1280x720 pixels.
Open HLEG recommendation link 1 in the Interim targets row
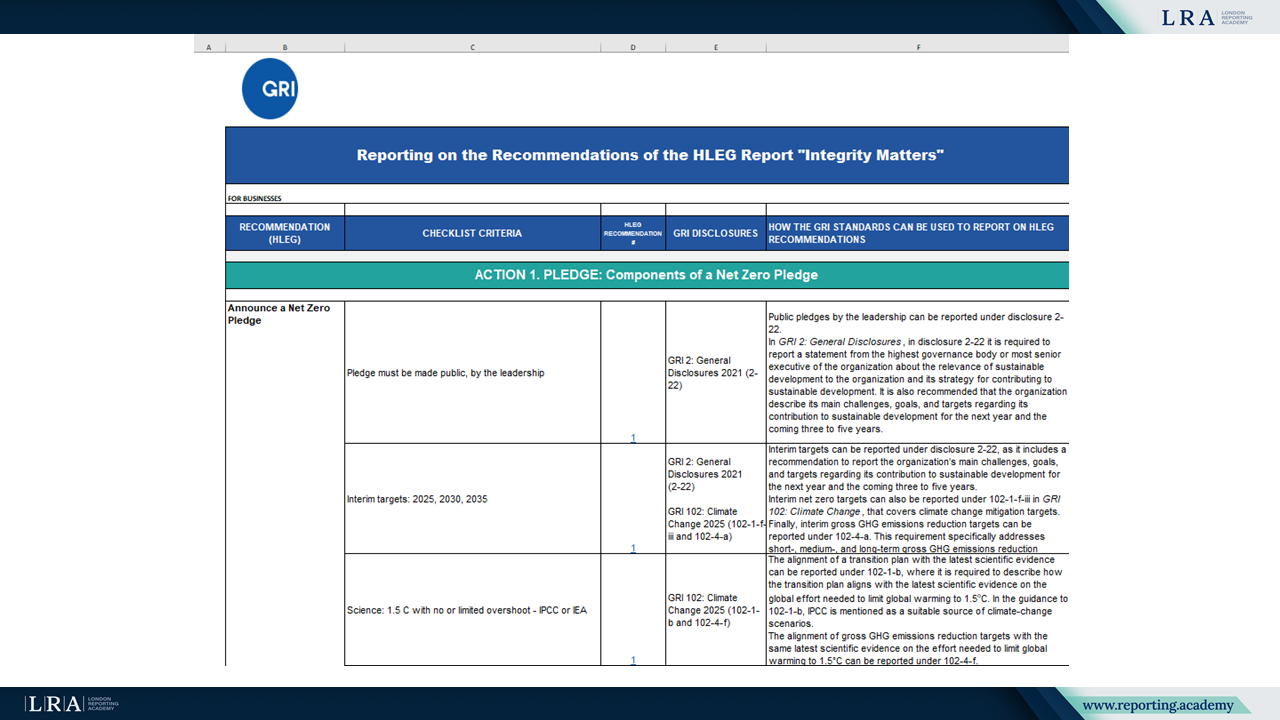point(633,548)
